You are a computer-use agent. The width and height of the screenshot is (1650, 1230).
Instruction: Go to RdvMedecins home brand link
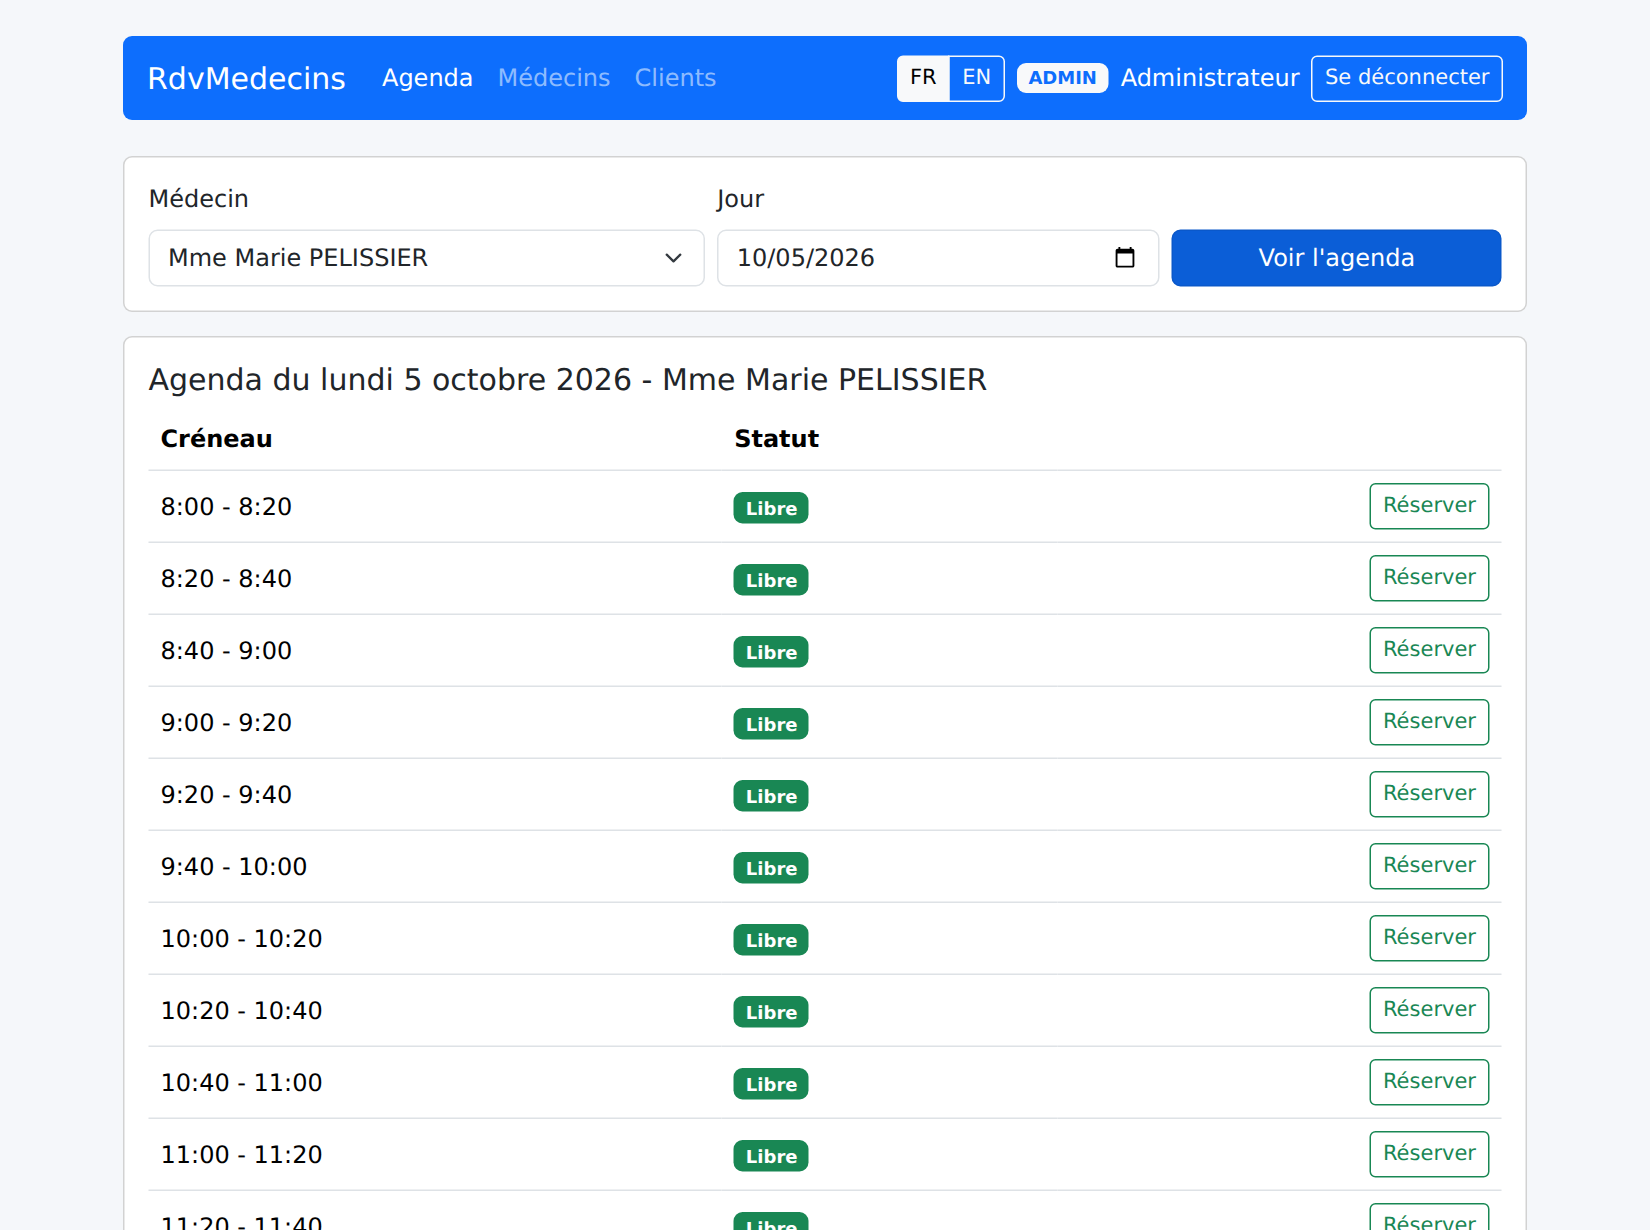(246, 78)
